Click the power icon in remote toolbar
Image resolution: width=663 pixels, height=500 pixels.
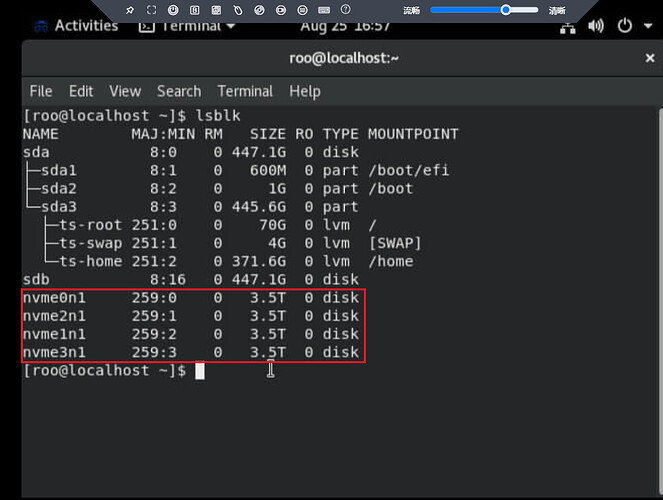[172, 10]
